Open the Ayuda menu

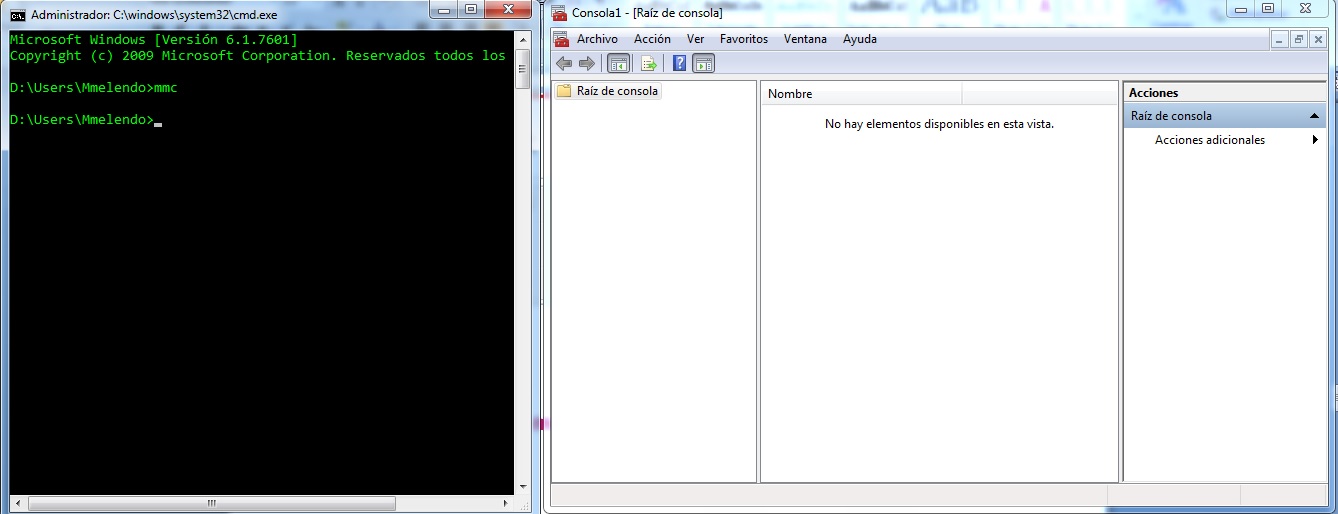coord(859,39)
